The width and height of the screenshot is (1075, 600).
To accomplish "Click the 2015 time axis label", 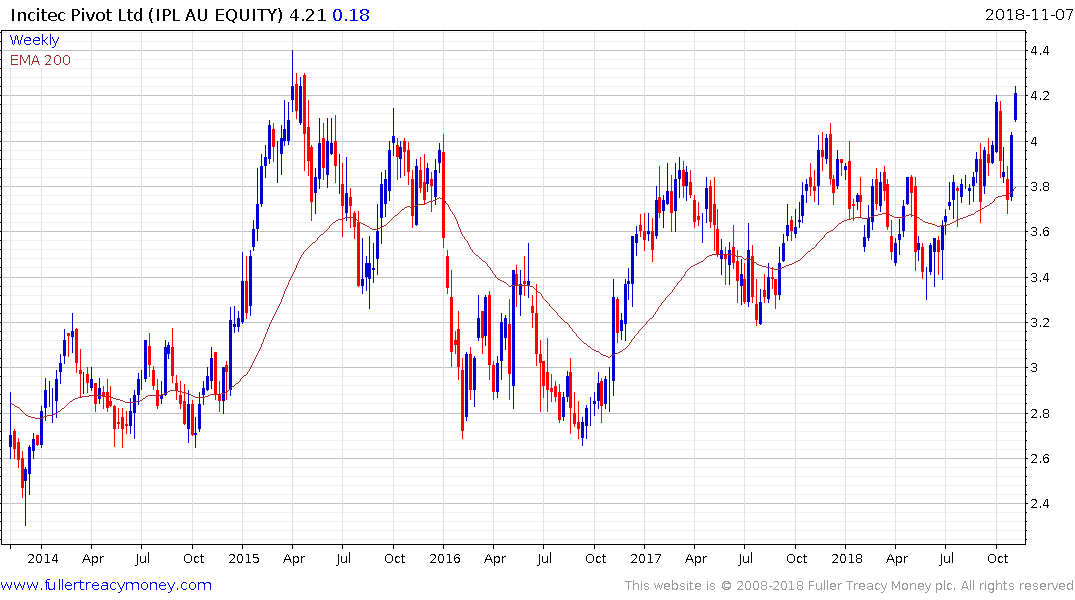I will [243, 558].
